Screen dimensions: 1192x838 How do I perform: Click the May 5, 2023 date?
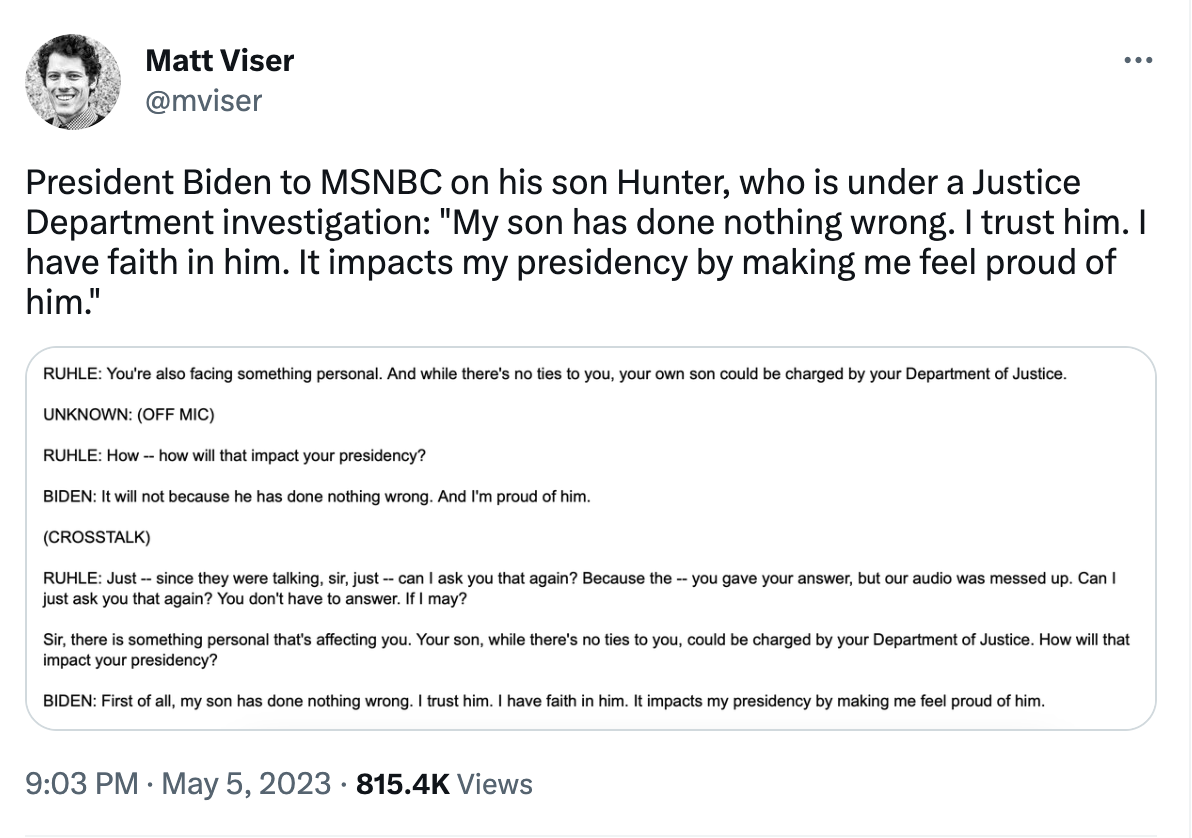(x=244, y=783)
